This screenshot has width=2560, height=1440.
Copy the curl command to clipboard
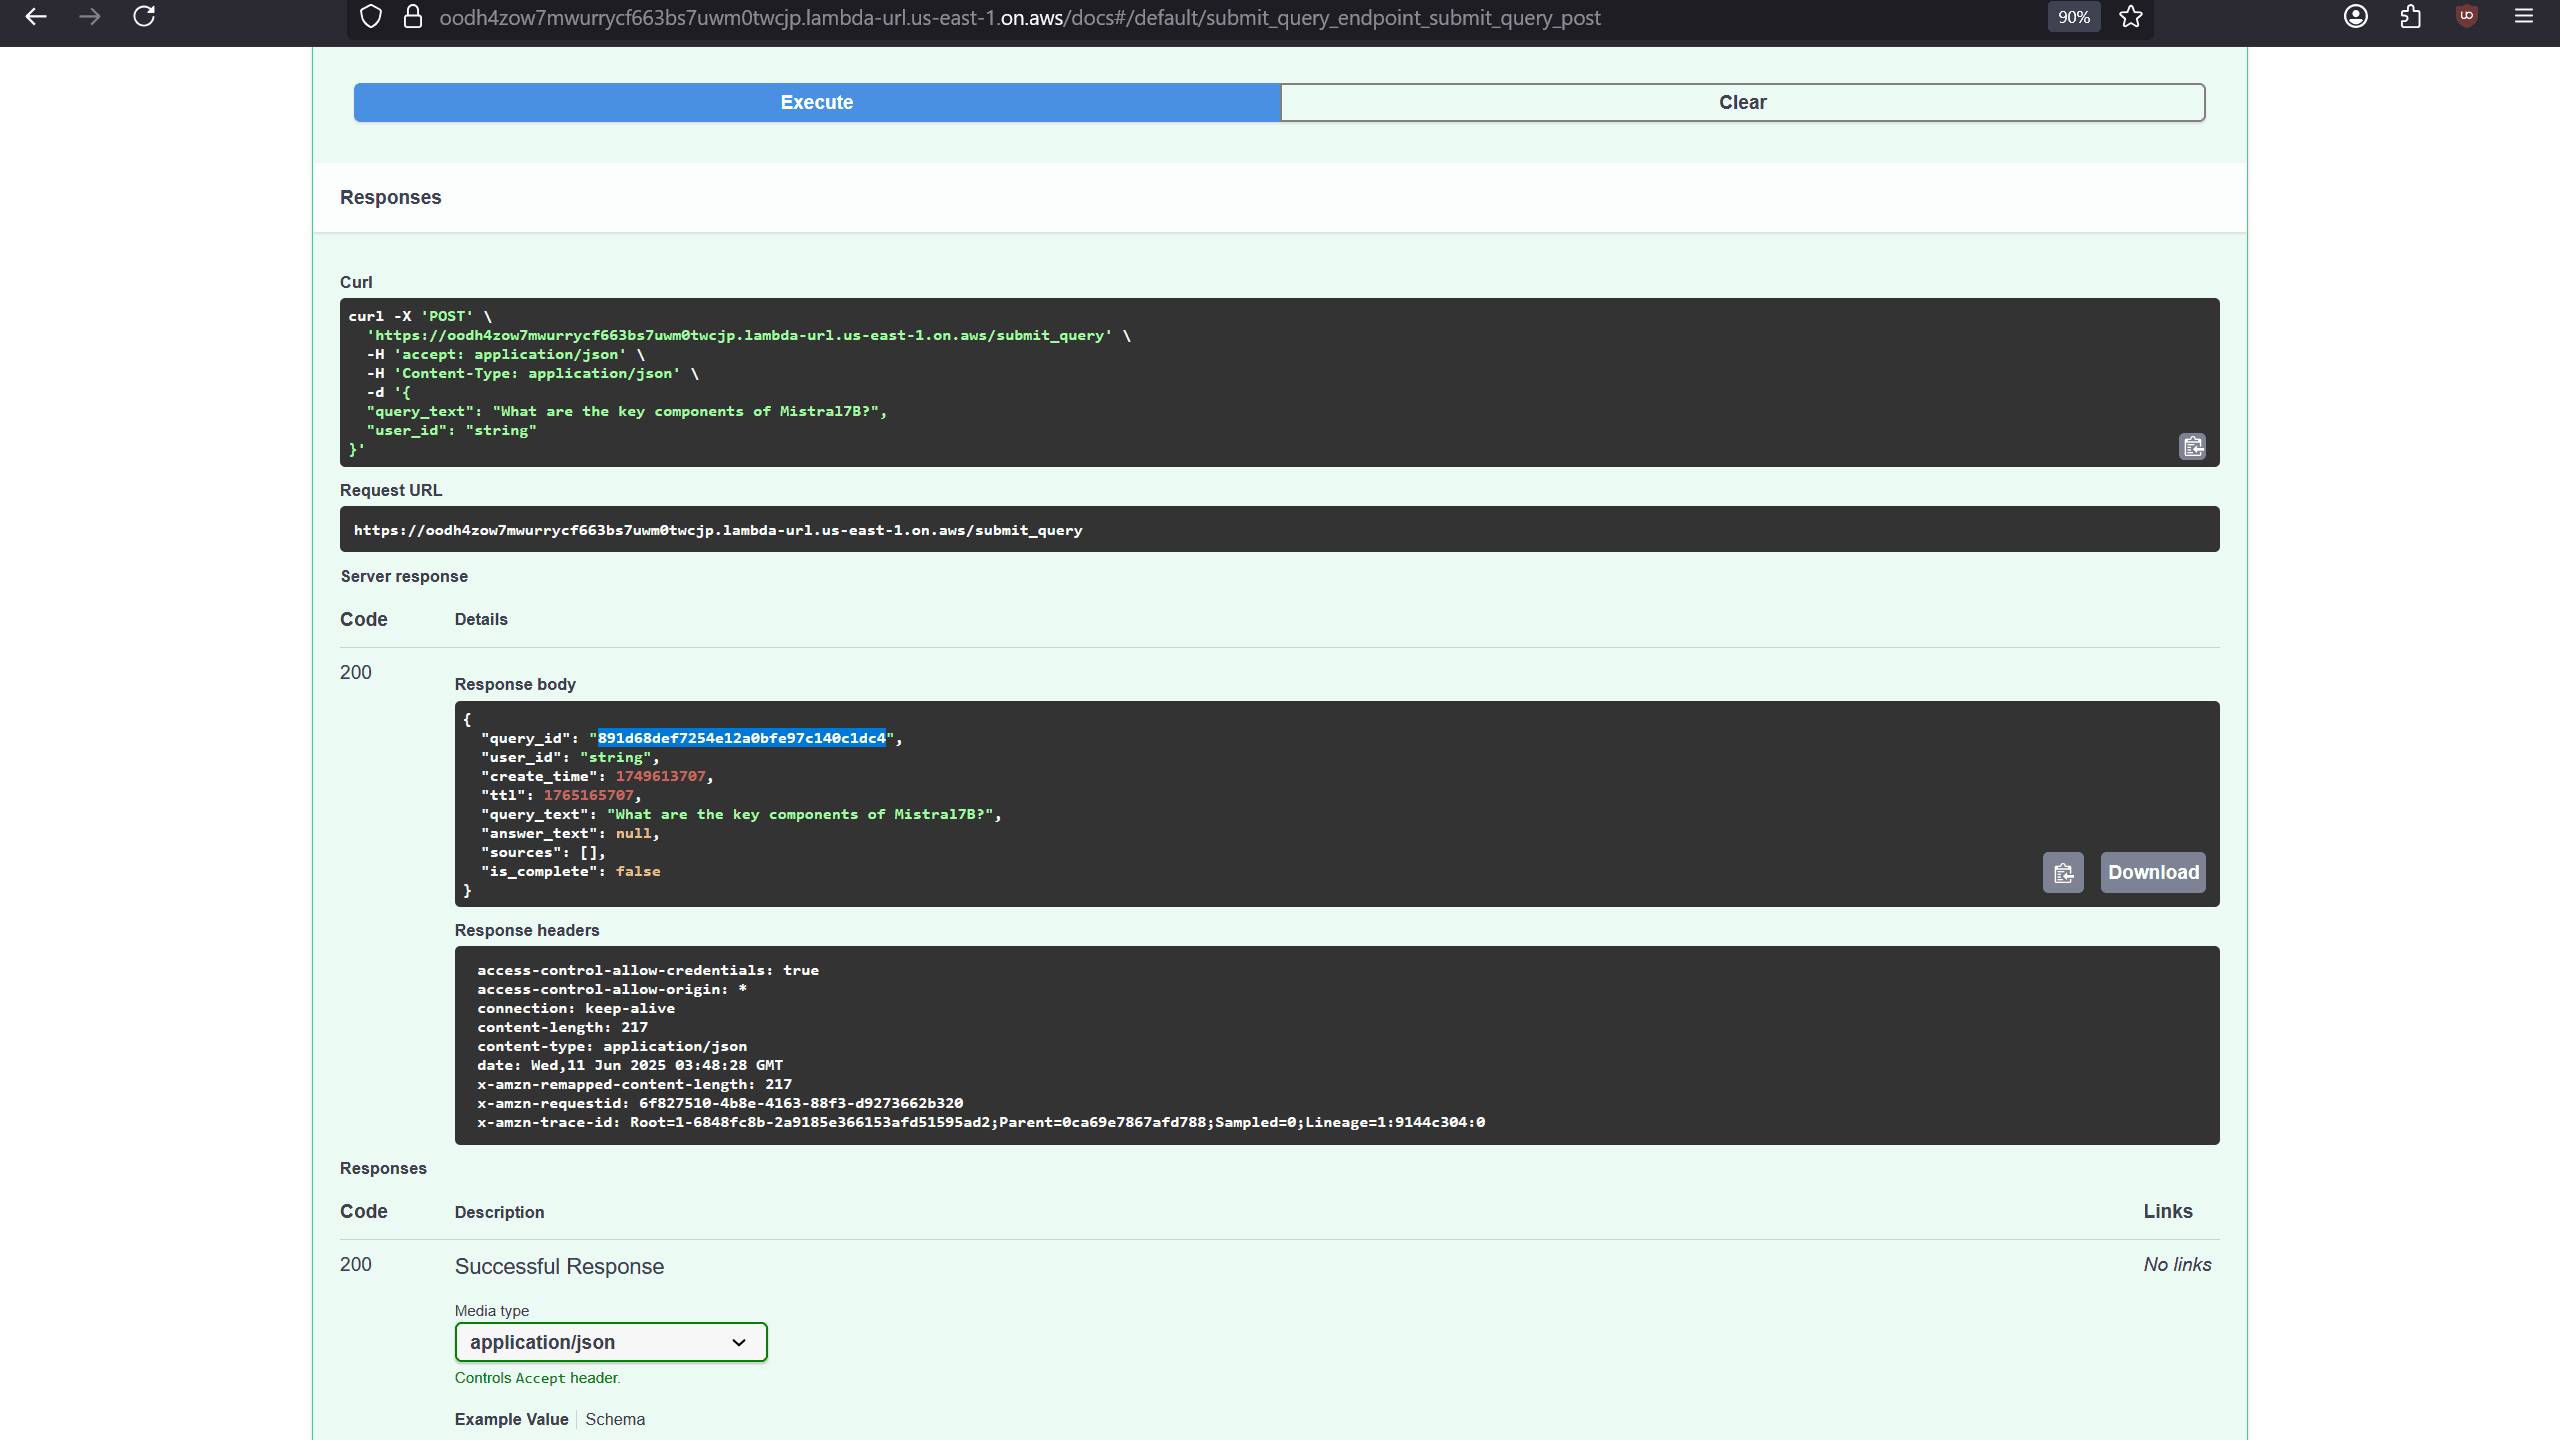point(2192,446)
